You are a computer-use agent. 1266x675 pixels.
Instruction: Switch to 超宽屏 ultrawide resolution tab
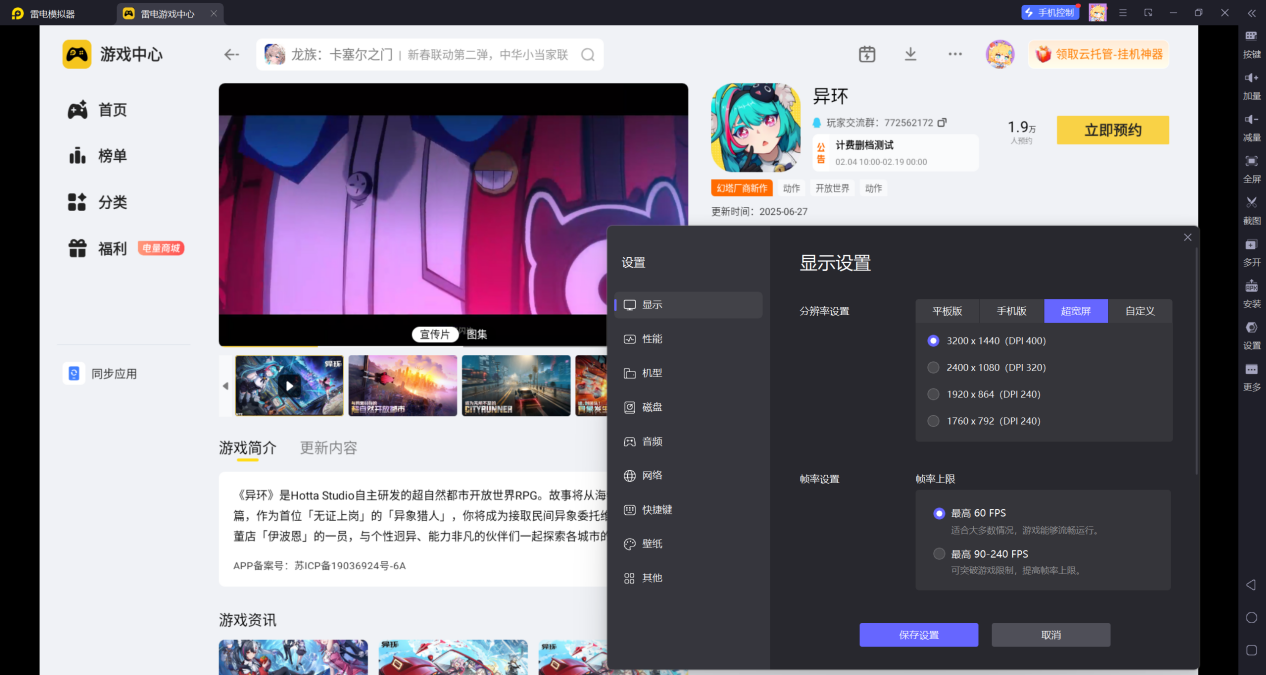(1076, 311)
